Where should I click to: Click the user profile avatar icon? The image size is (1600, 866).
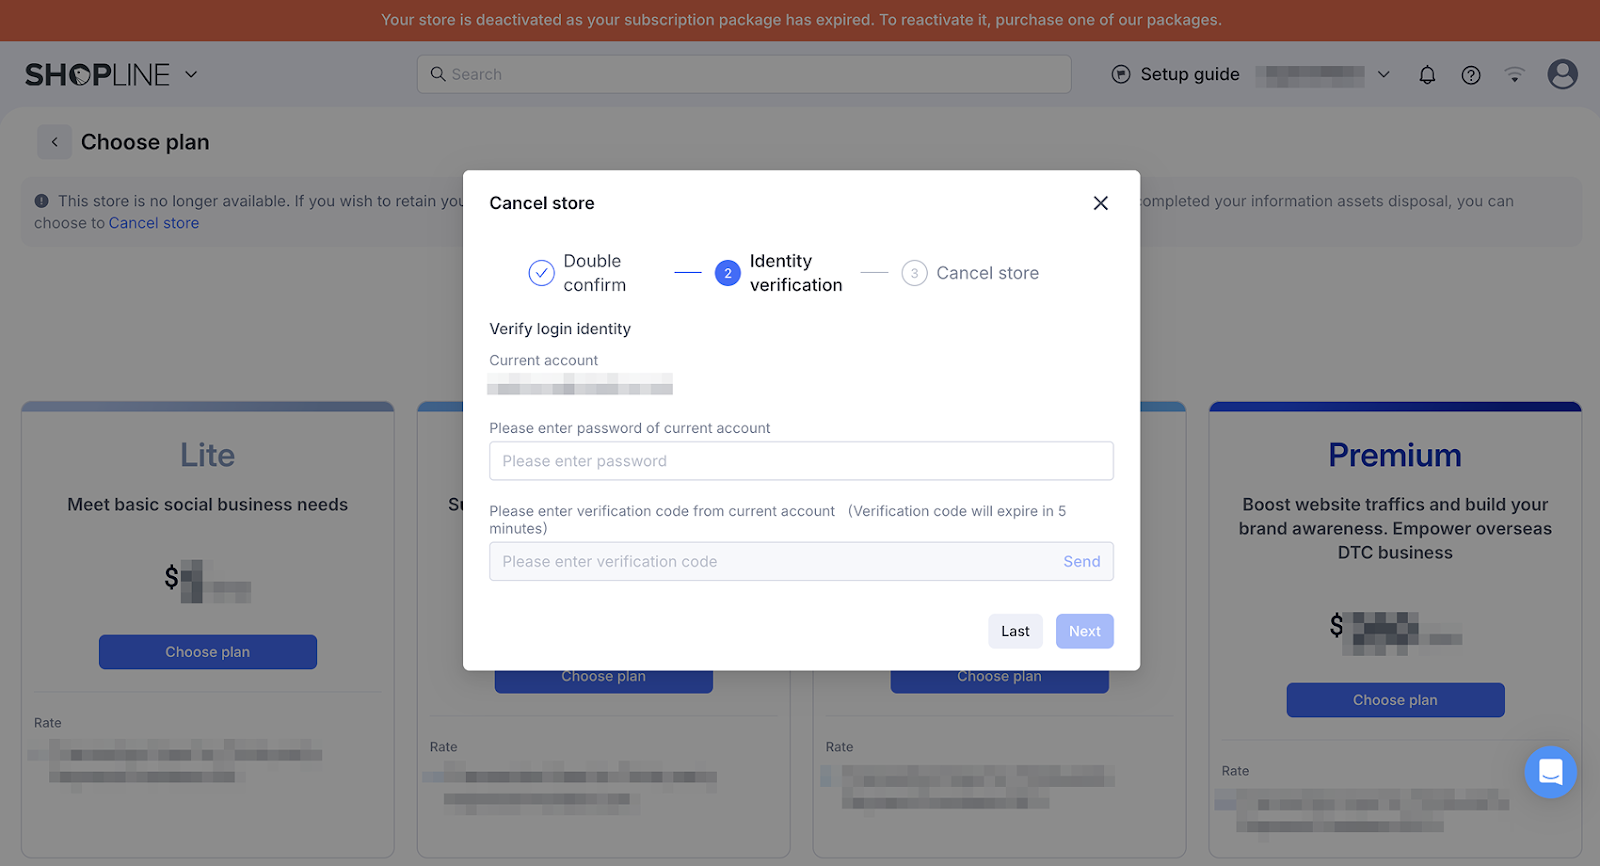click(1562, 74)
